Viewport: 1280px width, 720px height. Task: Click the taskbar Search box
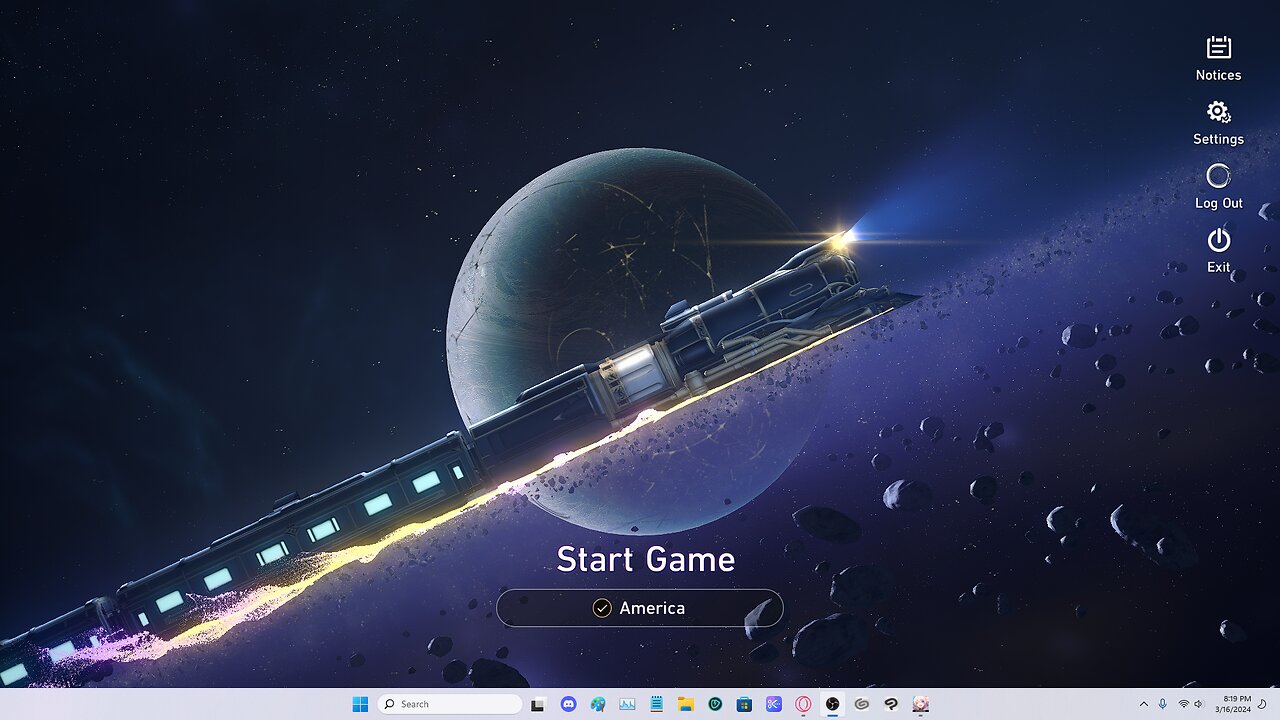[x=450, y=704]
